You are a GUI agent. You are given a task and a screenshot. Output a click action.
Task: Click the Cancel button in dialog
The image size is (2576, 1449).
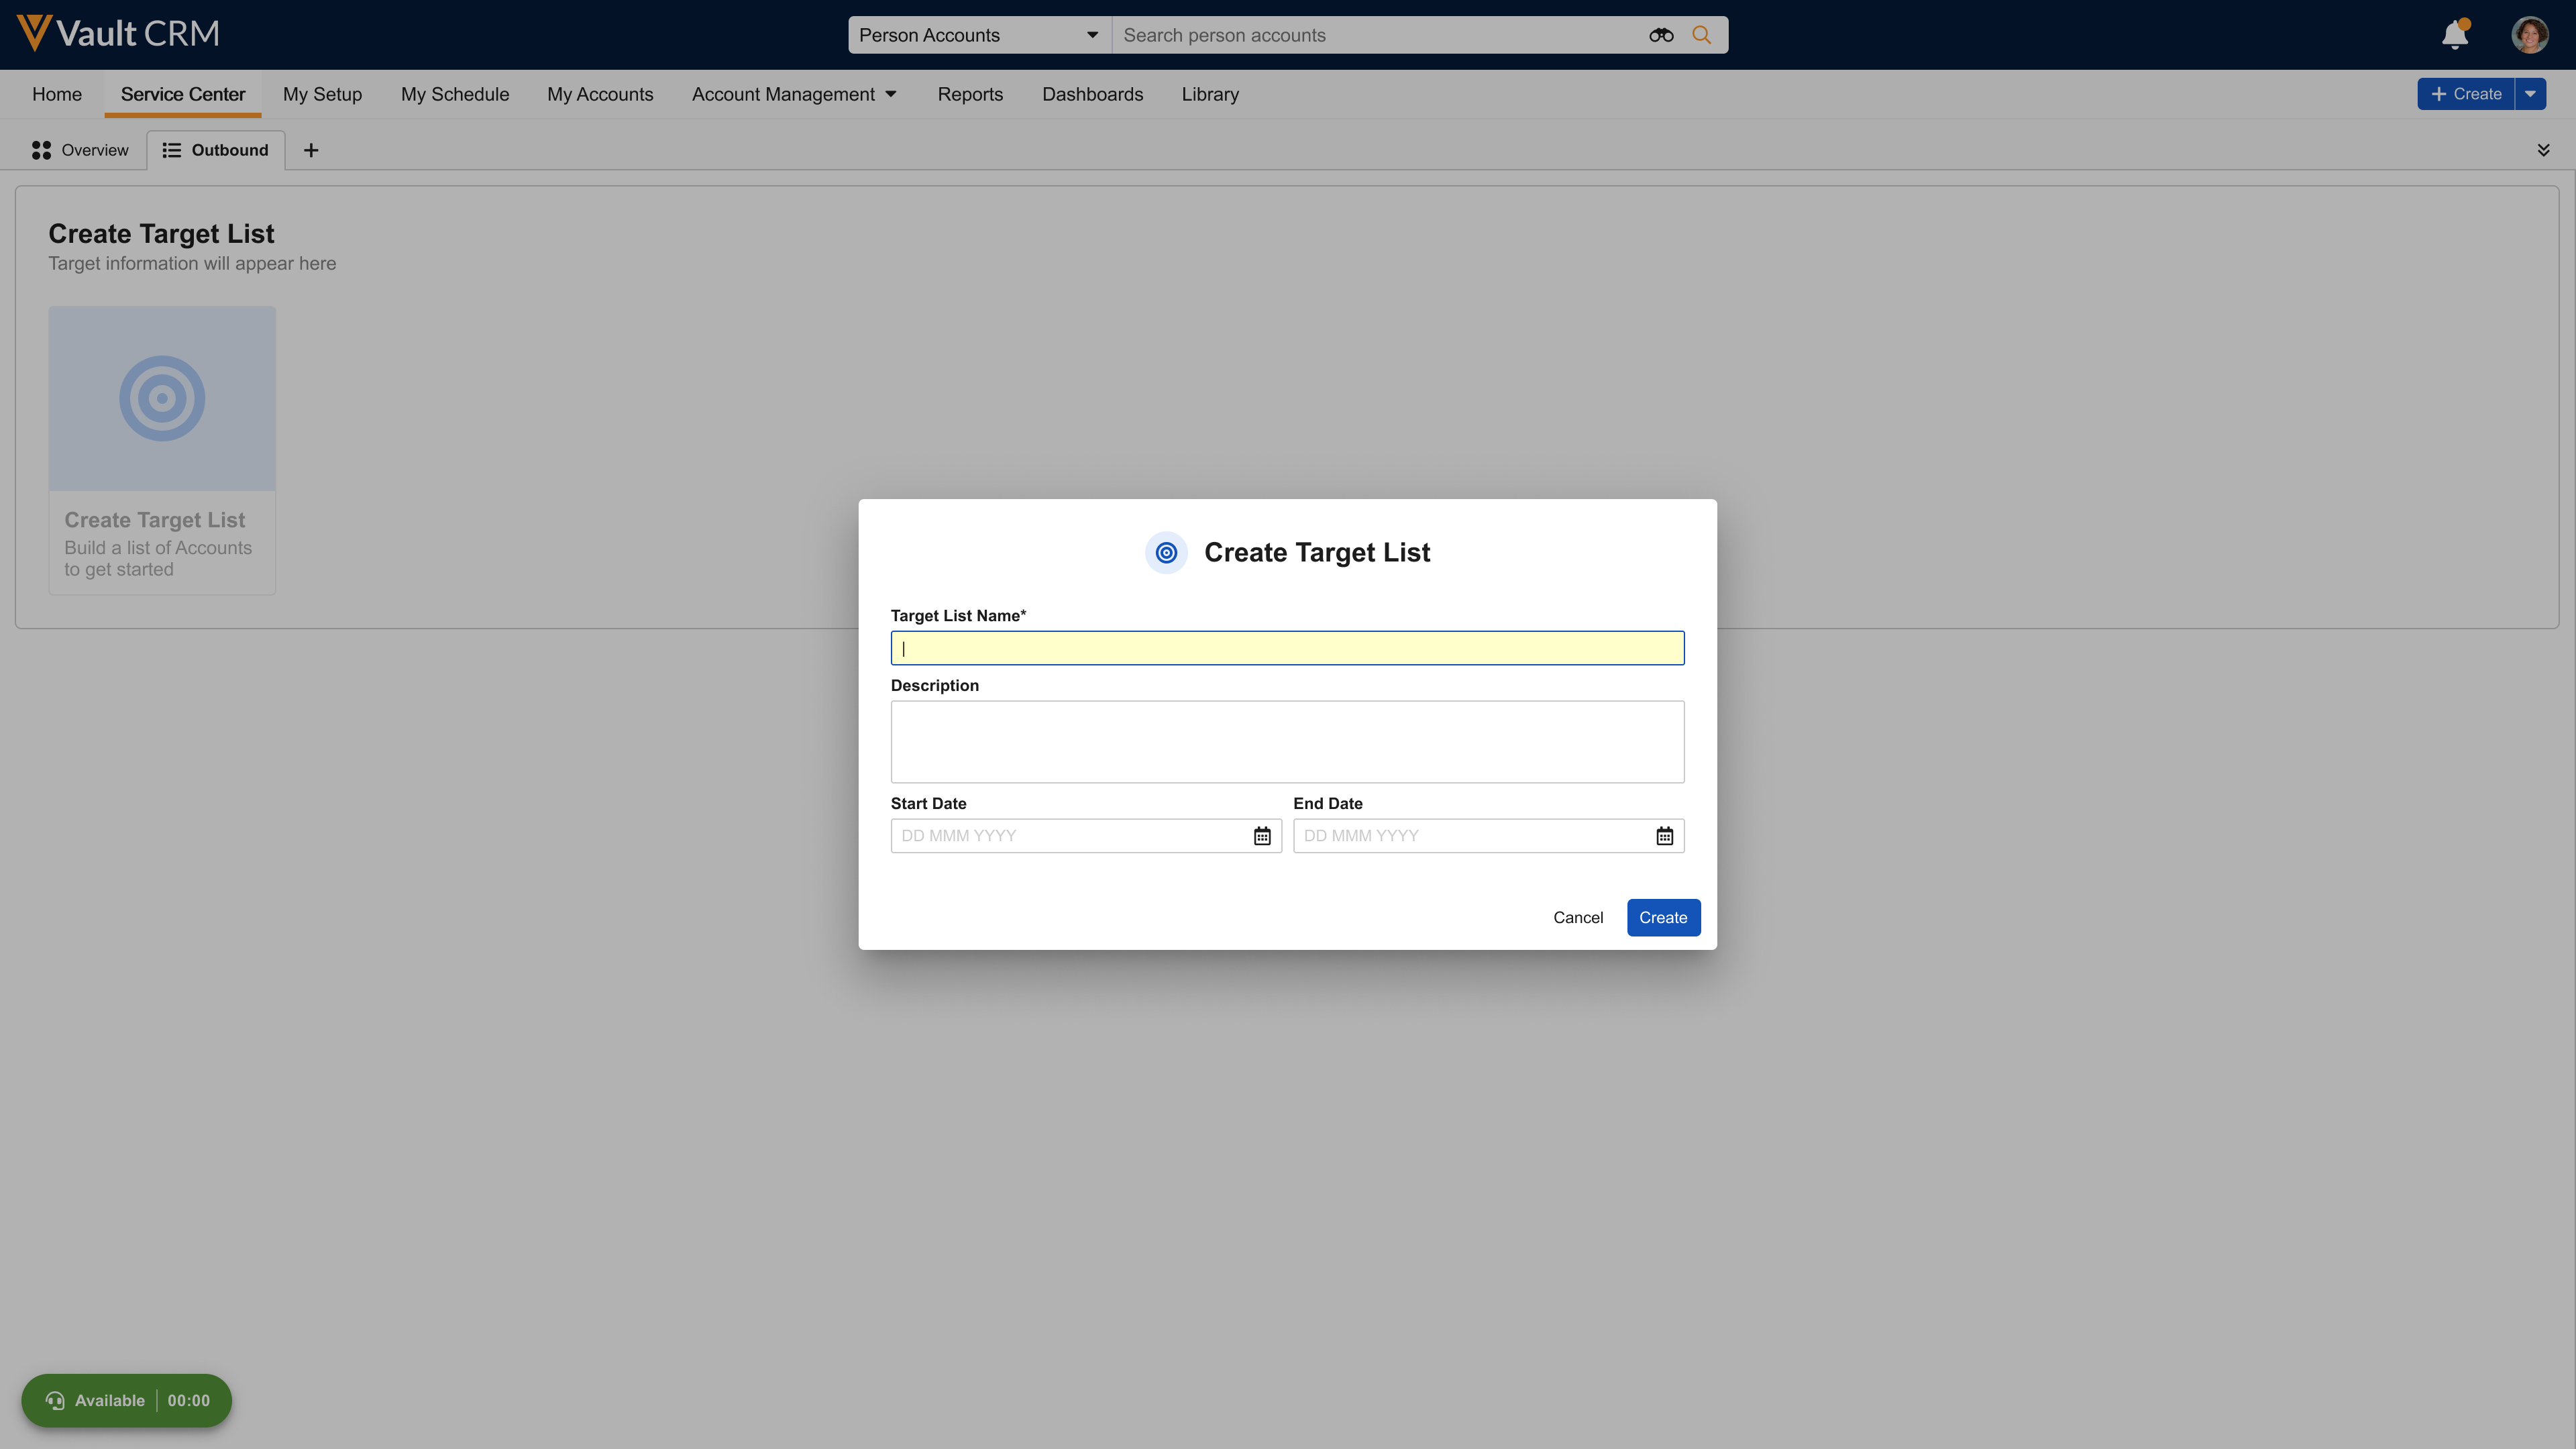[x=1577, y=917]
